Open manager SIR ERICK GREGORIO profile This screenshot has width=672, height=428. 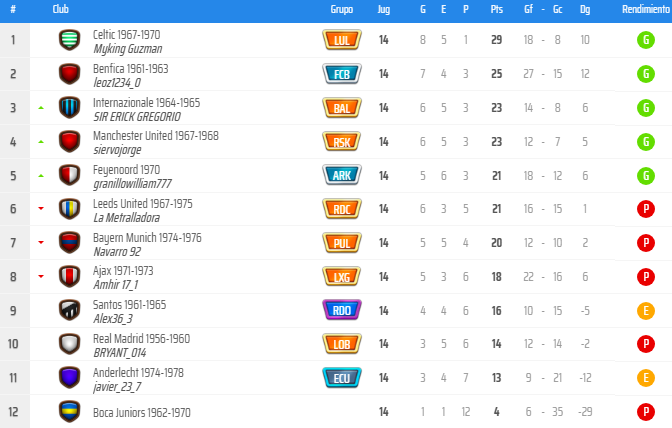tap(137, 117)
